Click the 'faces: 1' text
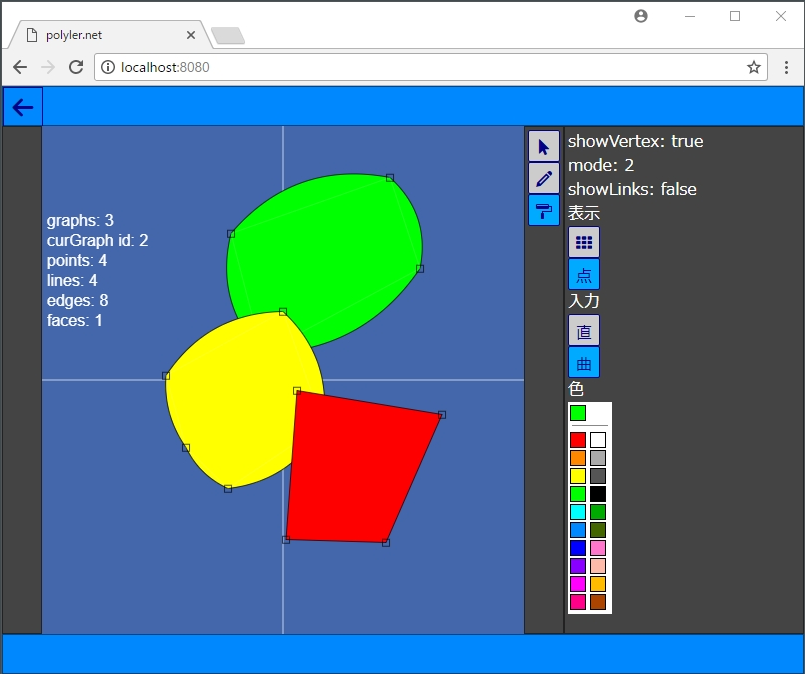 (x=74, y=320)
